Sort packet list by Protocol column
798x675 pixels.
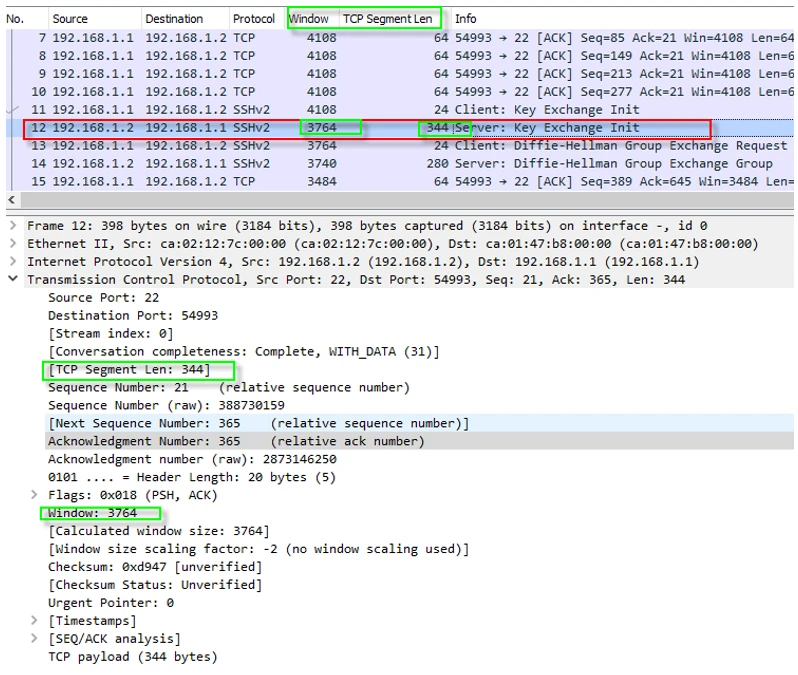tap(254, 19)
